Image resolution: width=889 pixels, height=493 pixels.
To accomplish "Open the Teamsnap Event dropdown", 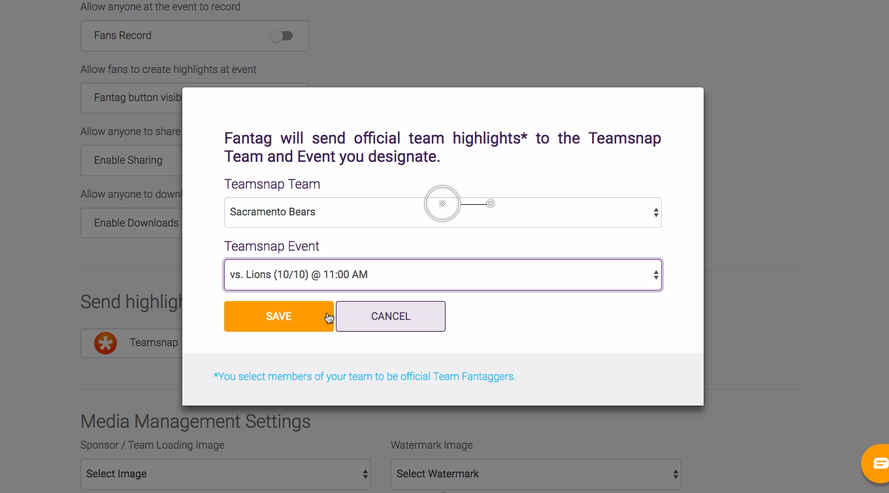I will click(443, 275).
